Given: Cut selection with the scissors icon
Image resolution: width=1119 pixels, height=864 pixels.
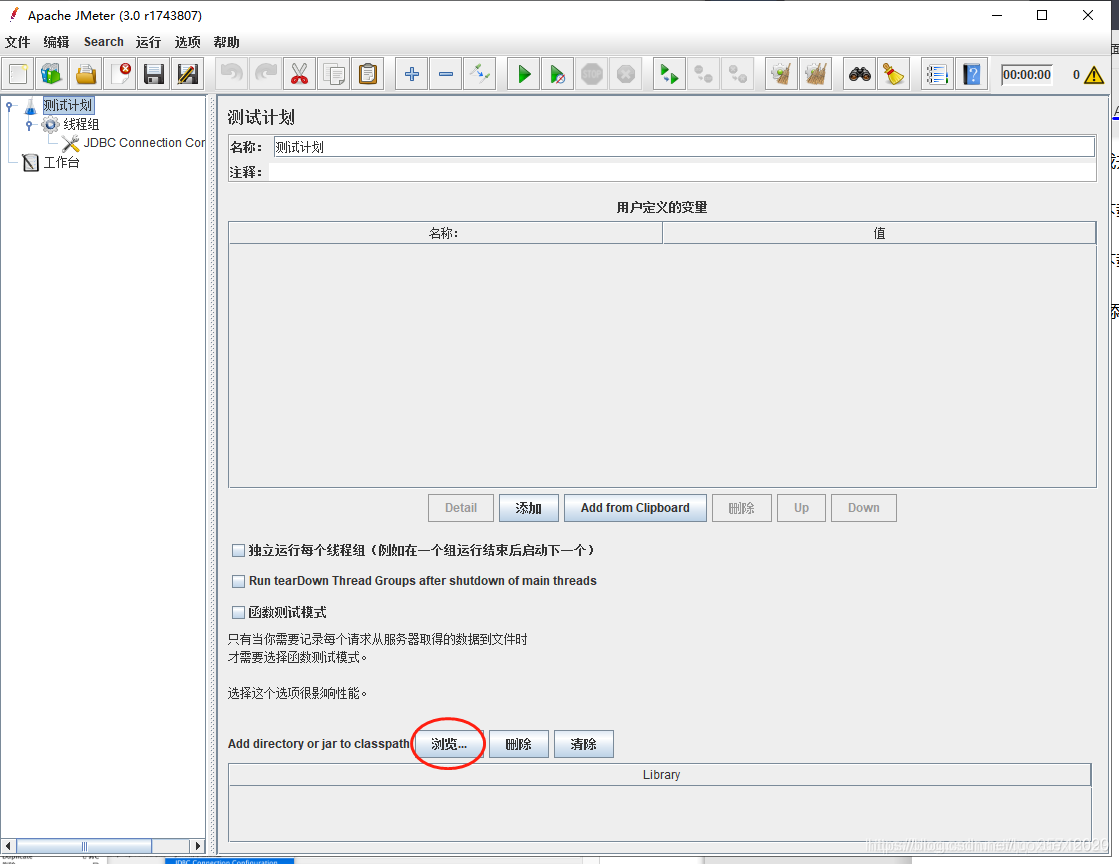Looking at the screenshot, I should 300,74.
